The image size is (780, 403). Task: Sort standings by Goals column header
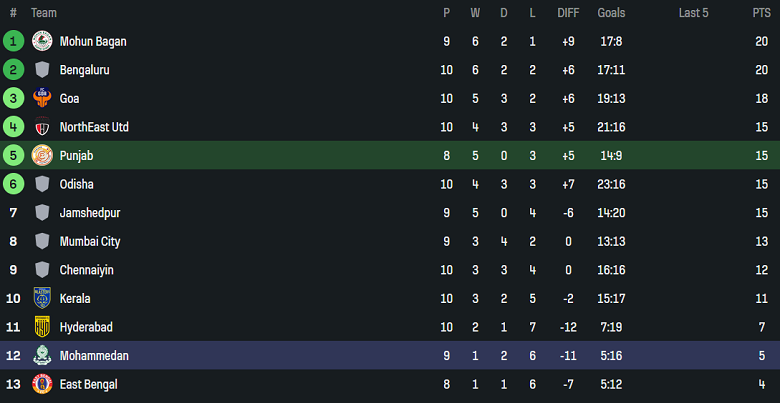tap(611, 13)
